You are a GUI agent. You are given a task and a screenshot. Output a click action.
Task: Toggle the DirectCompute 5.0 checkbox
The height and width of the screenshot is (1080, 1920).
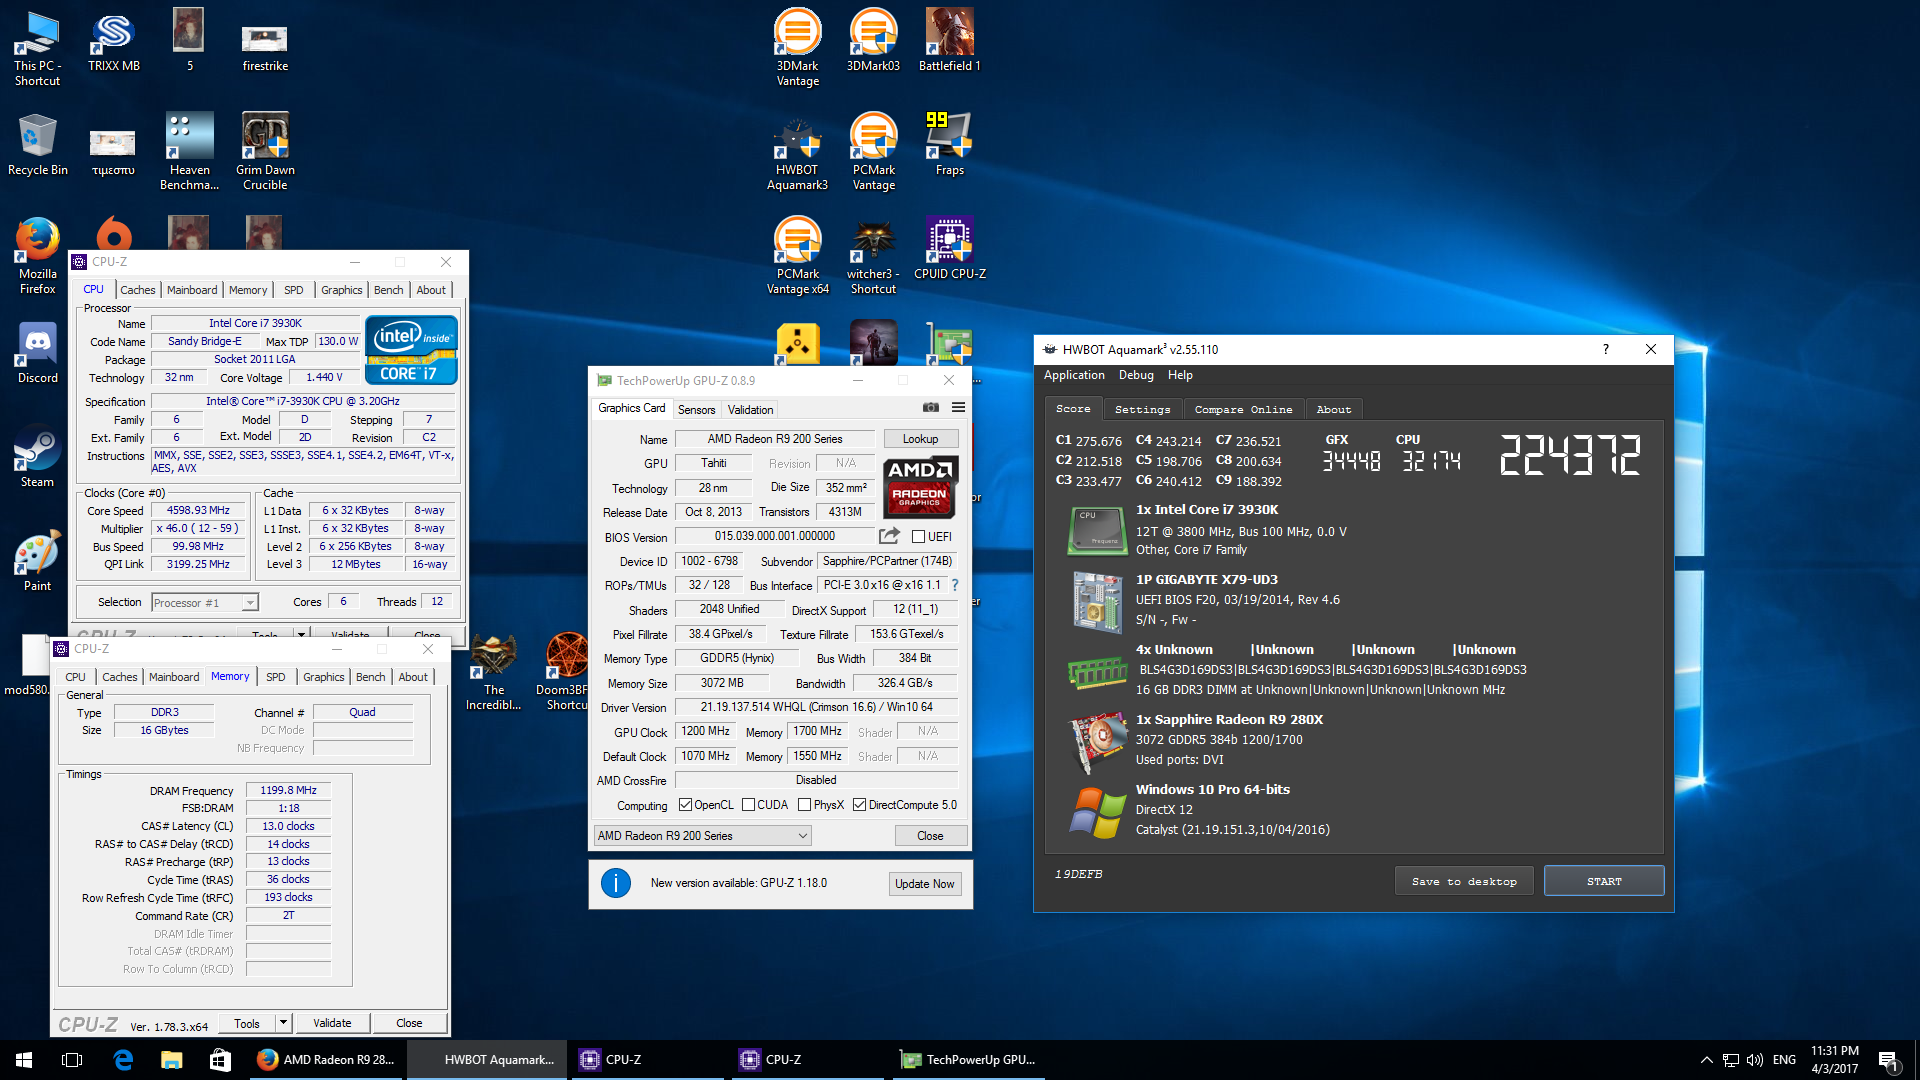point(859,805)
